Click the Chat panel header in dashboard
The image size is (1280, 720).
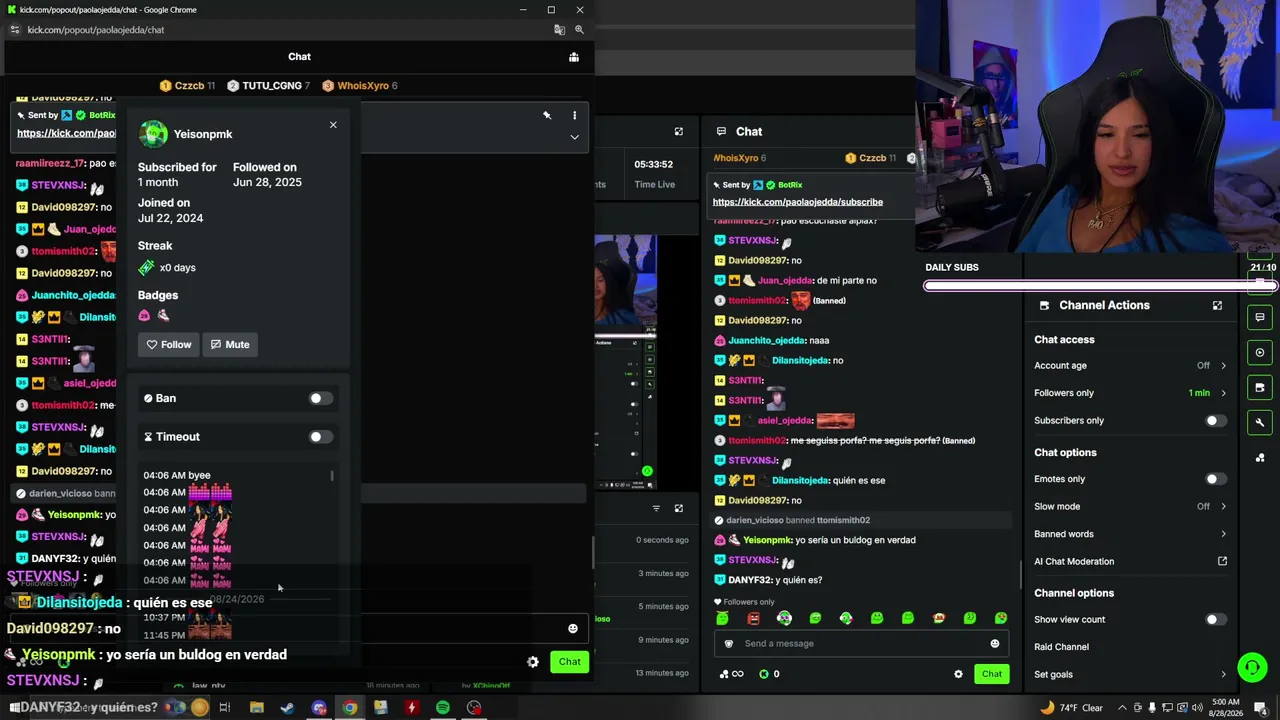click(749, 132)
